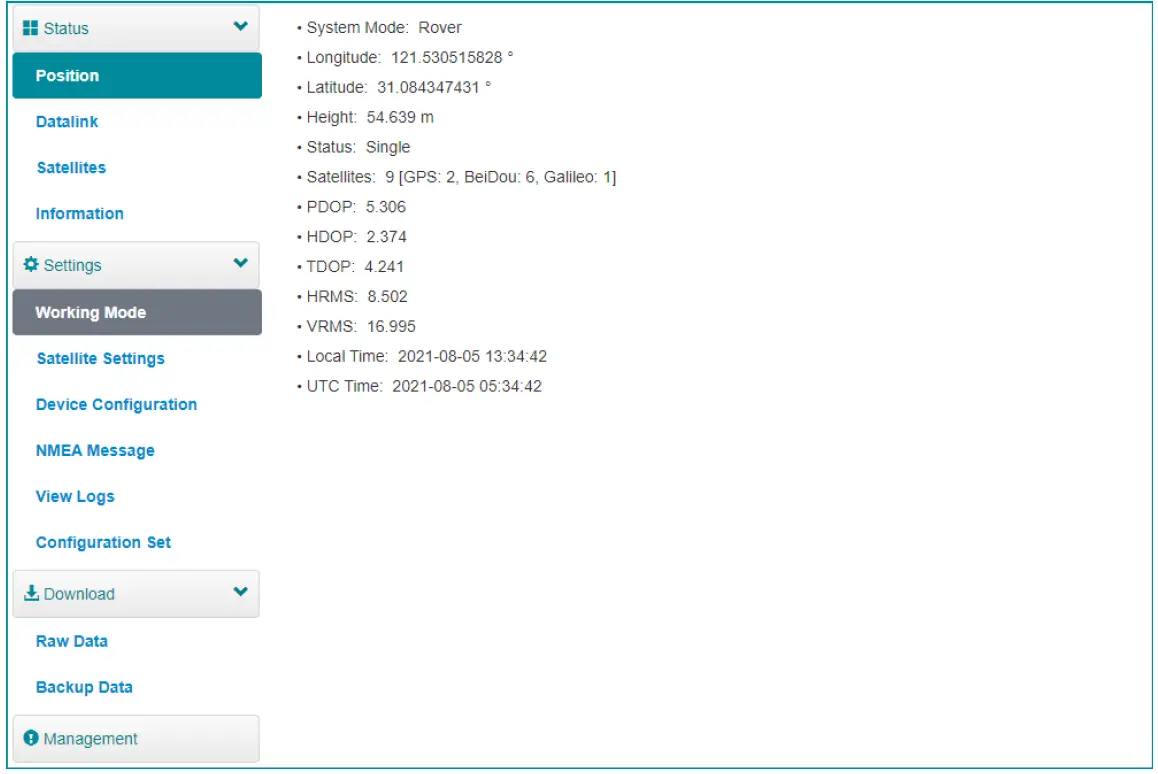This screenshot has width=1158, height=774.
Task: View the Satellites status page
Action: (x=73, y=167)
